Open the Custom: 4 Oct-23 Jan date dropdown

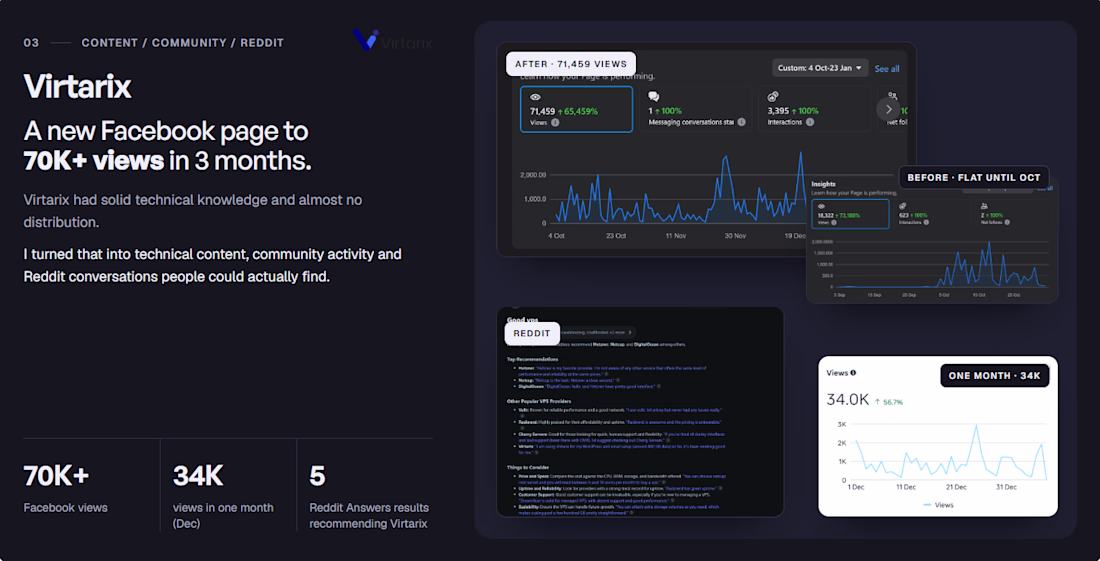821,68
